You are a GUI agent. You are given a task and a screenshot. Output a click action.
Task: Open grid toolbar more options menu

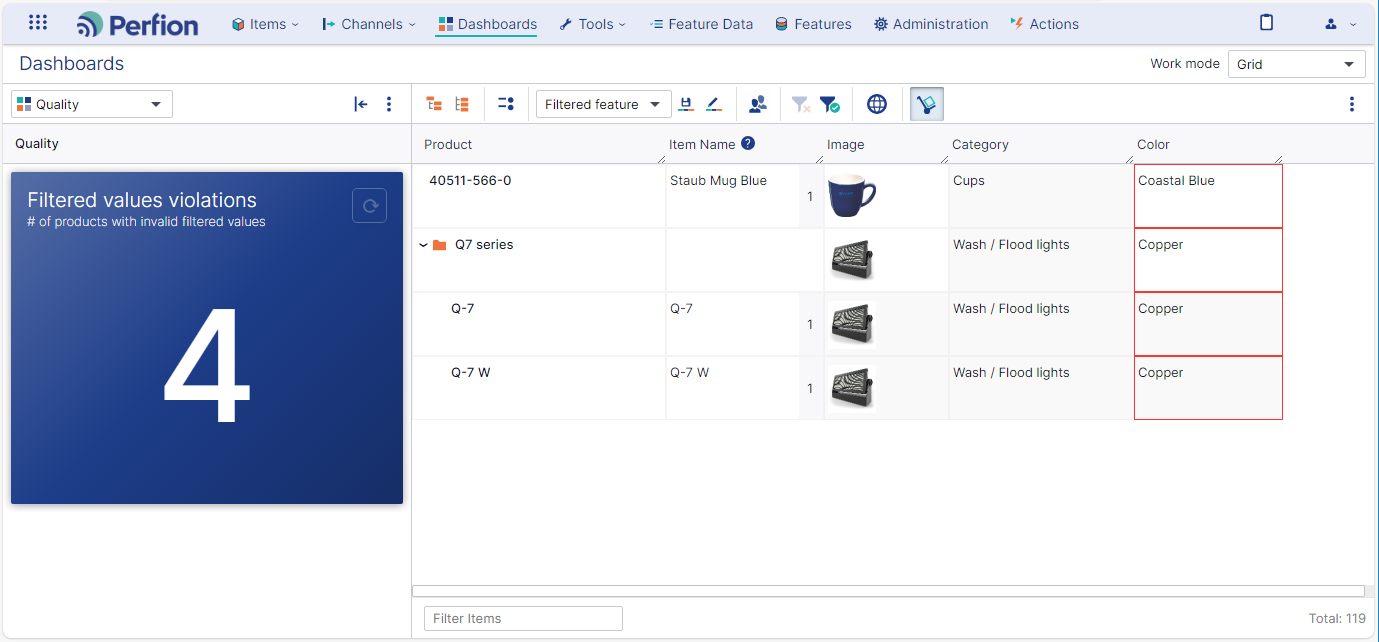pyautogui.click(x=1352, y=104)
